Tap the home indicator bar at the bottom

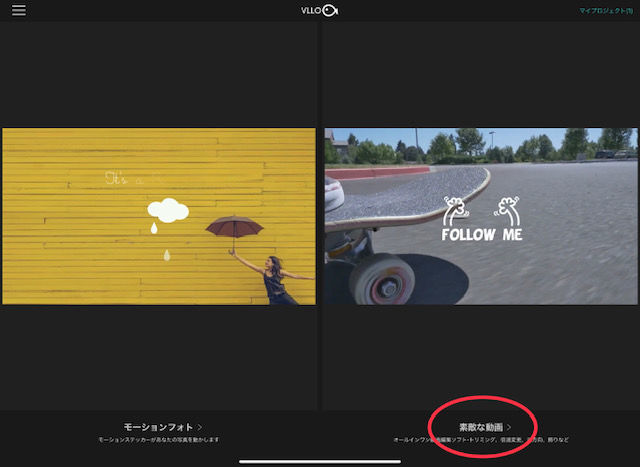(320, 462)
